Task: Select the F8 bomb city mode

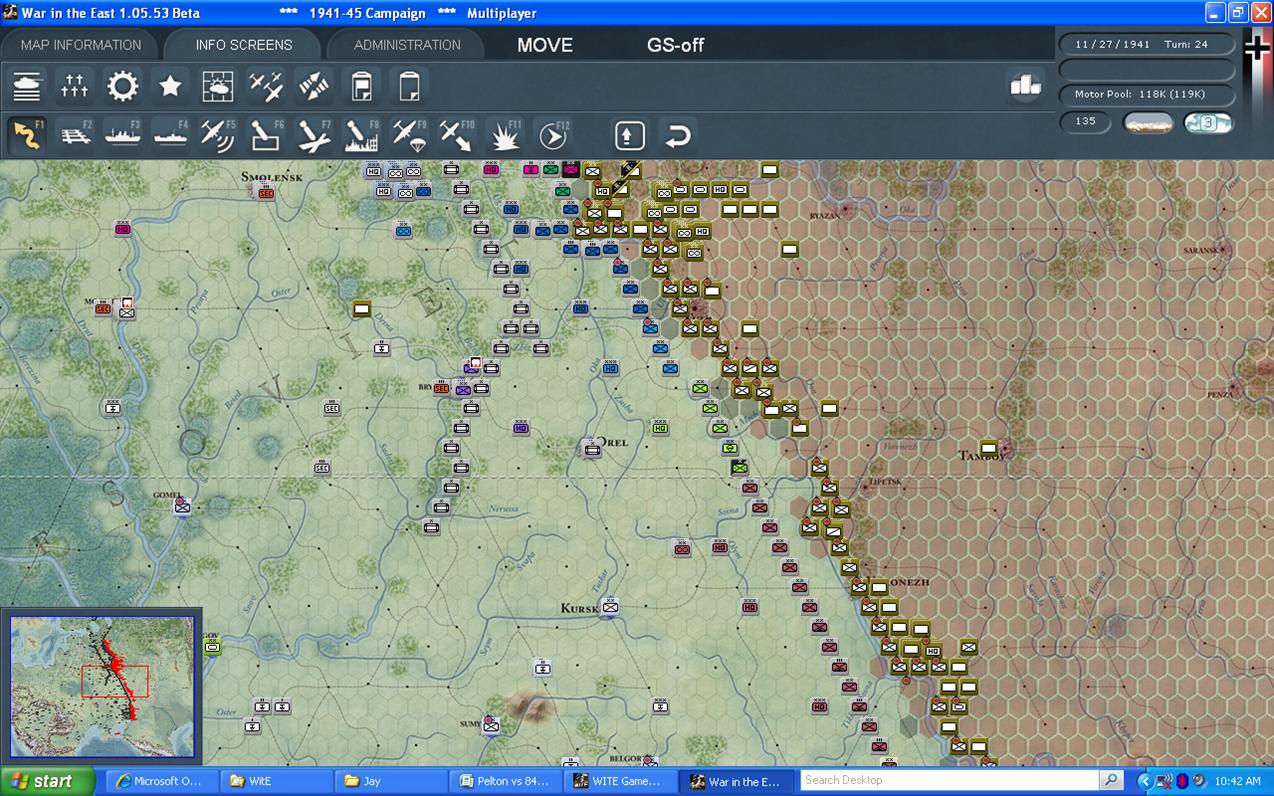Action: coord(361,135)
